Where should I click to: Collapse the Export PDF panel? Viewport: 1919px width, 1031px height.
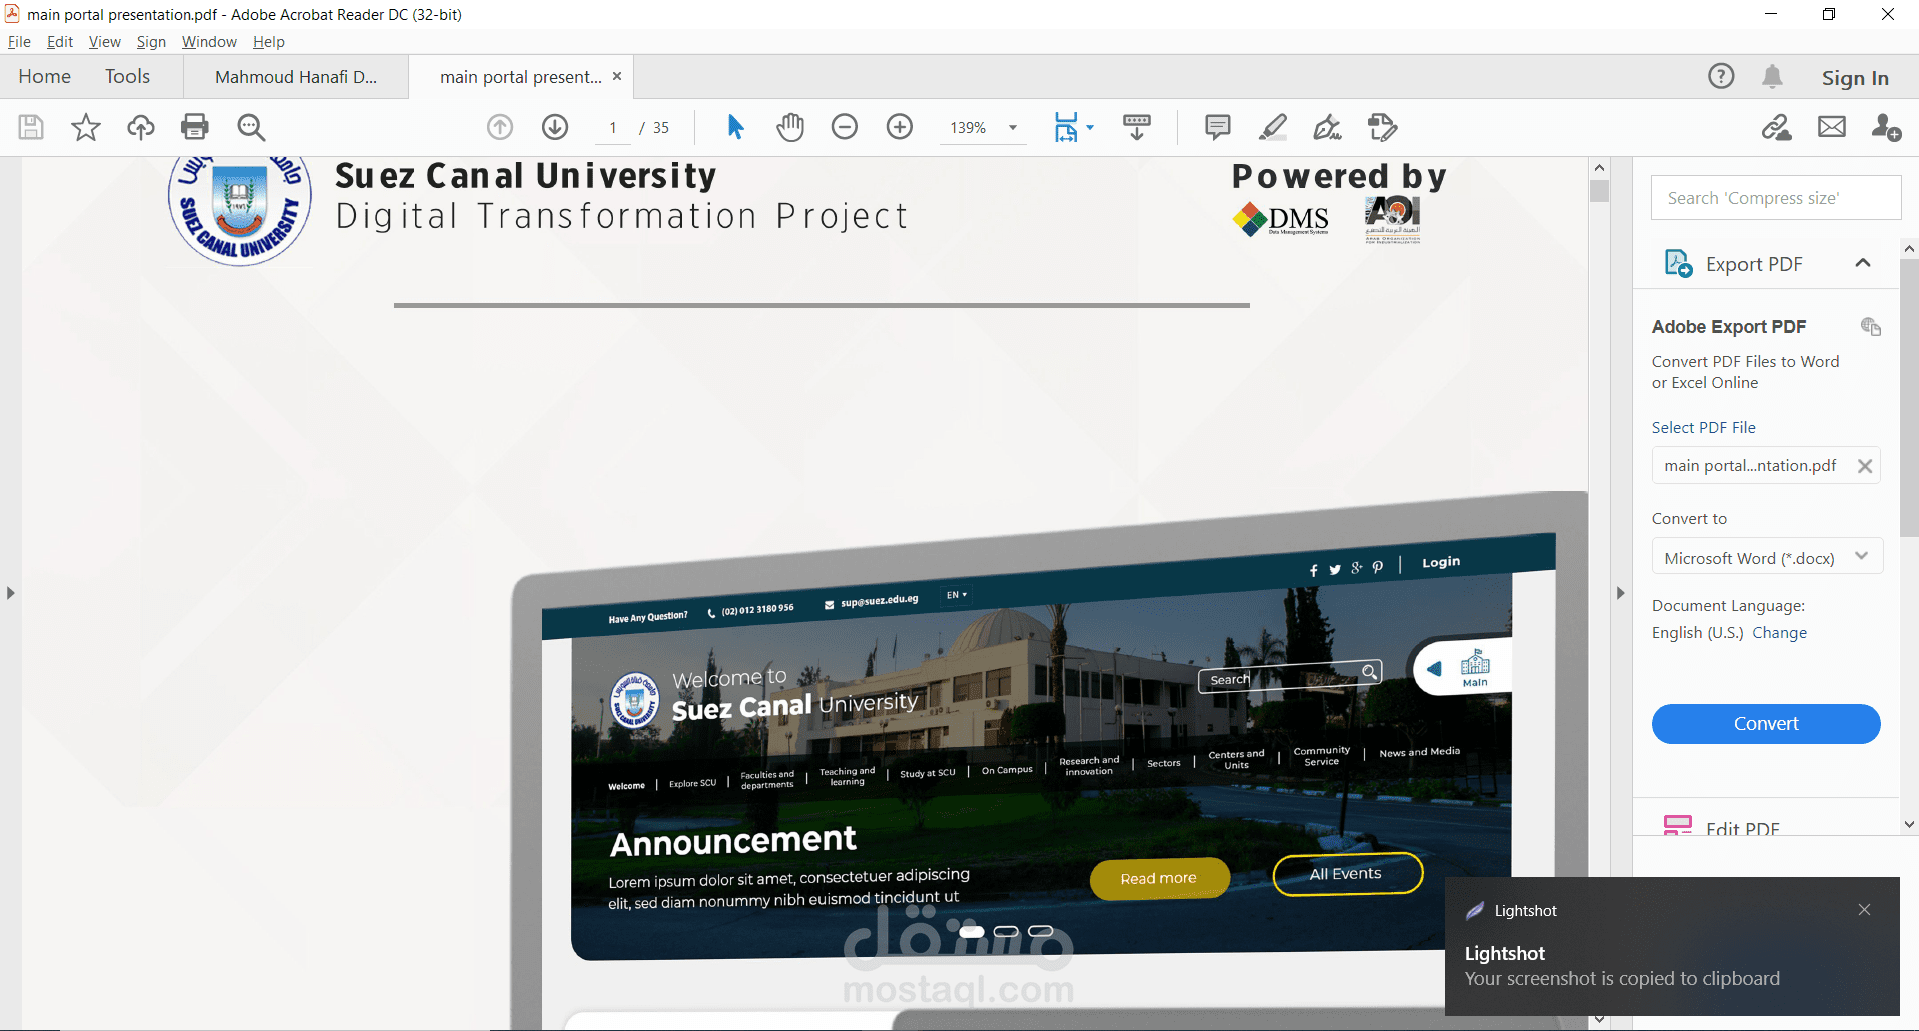point(1863,262)
